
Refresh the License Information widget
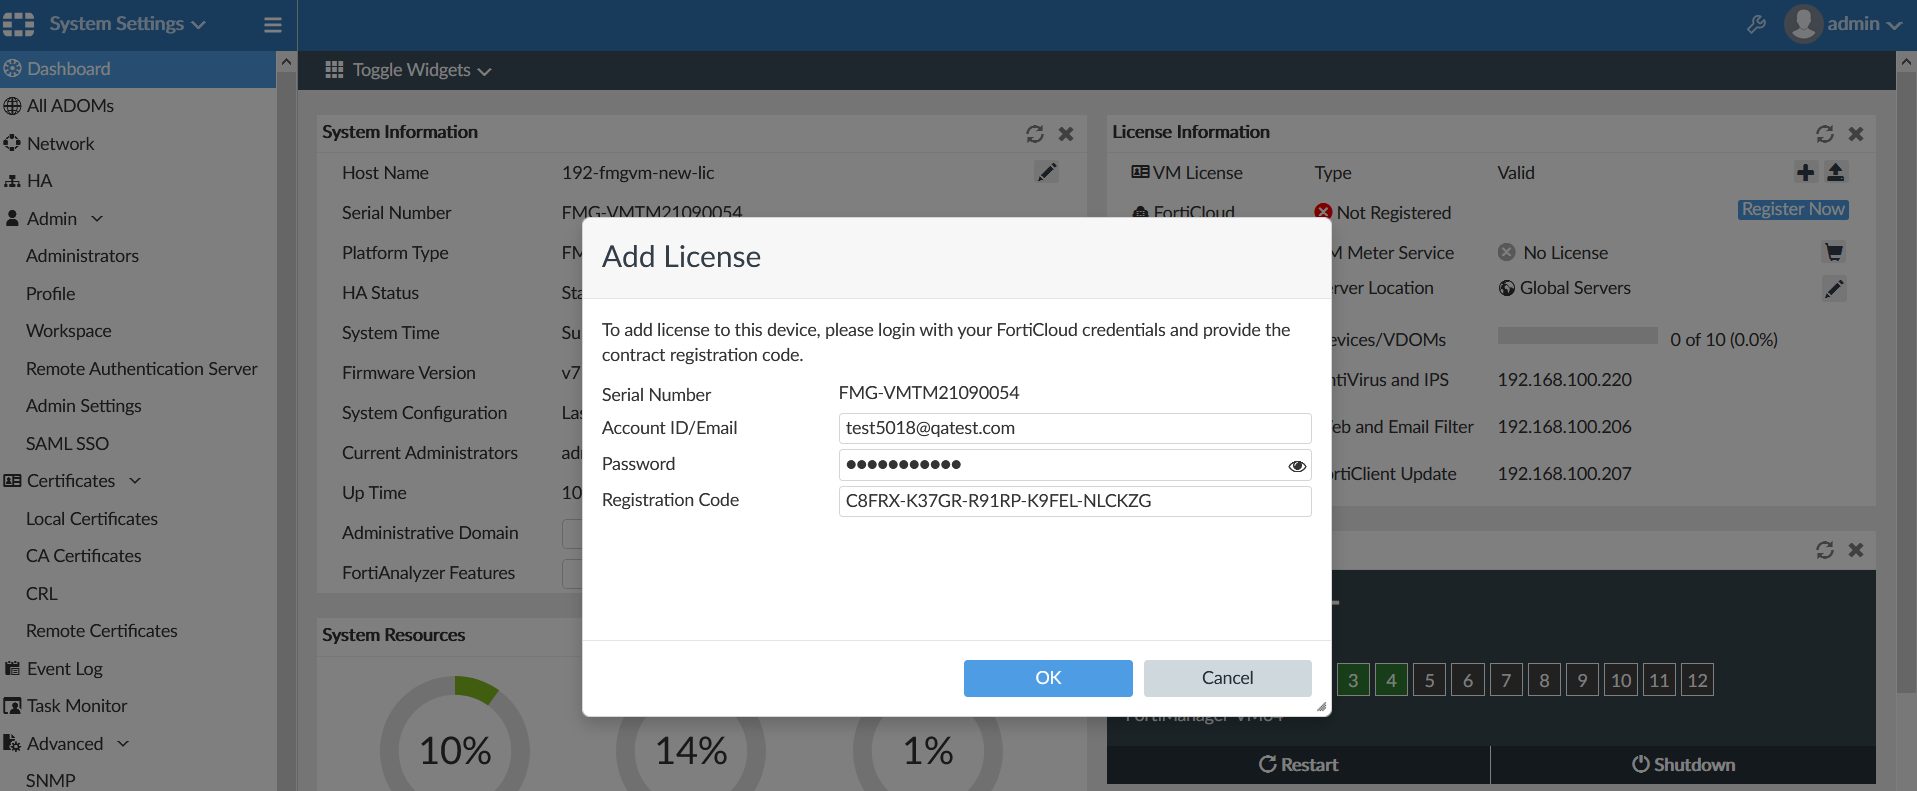pyautogui.click(x=1824, y=133)
